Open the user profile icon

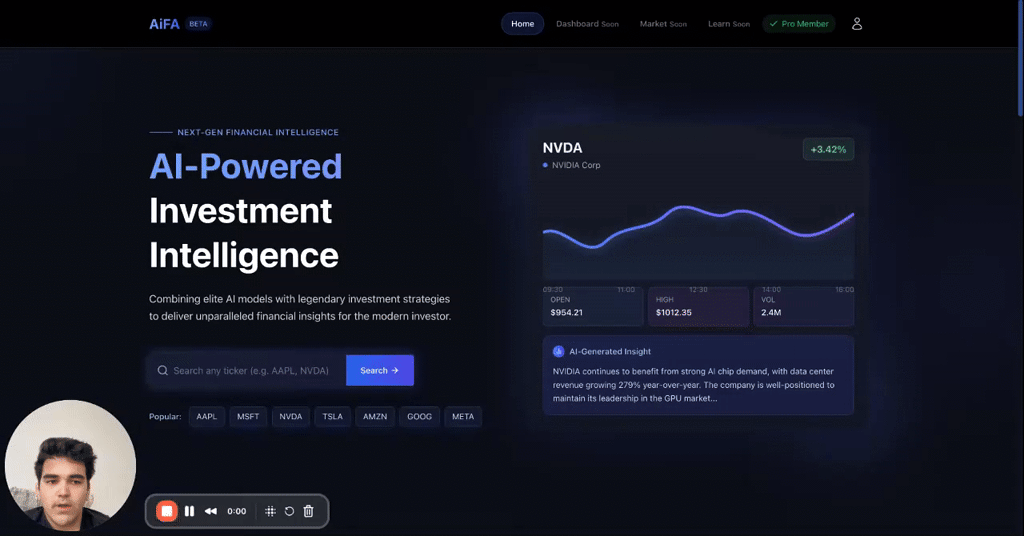[x=857, y=24]
